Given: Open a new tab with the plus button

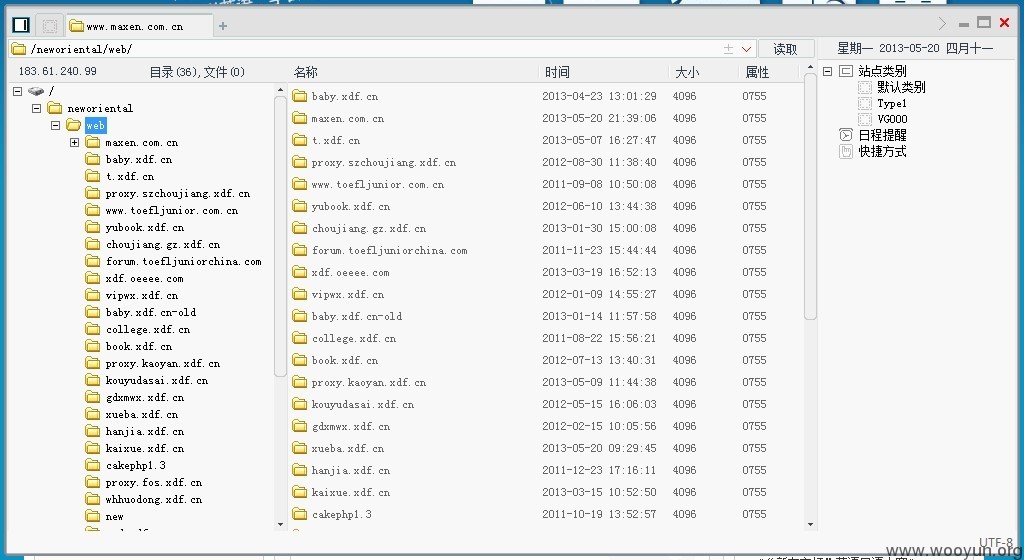Looking at the screenshot, I should (223, 26).
